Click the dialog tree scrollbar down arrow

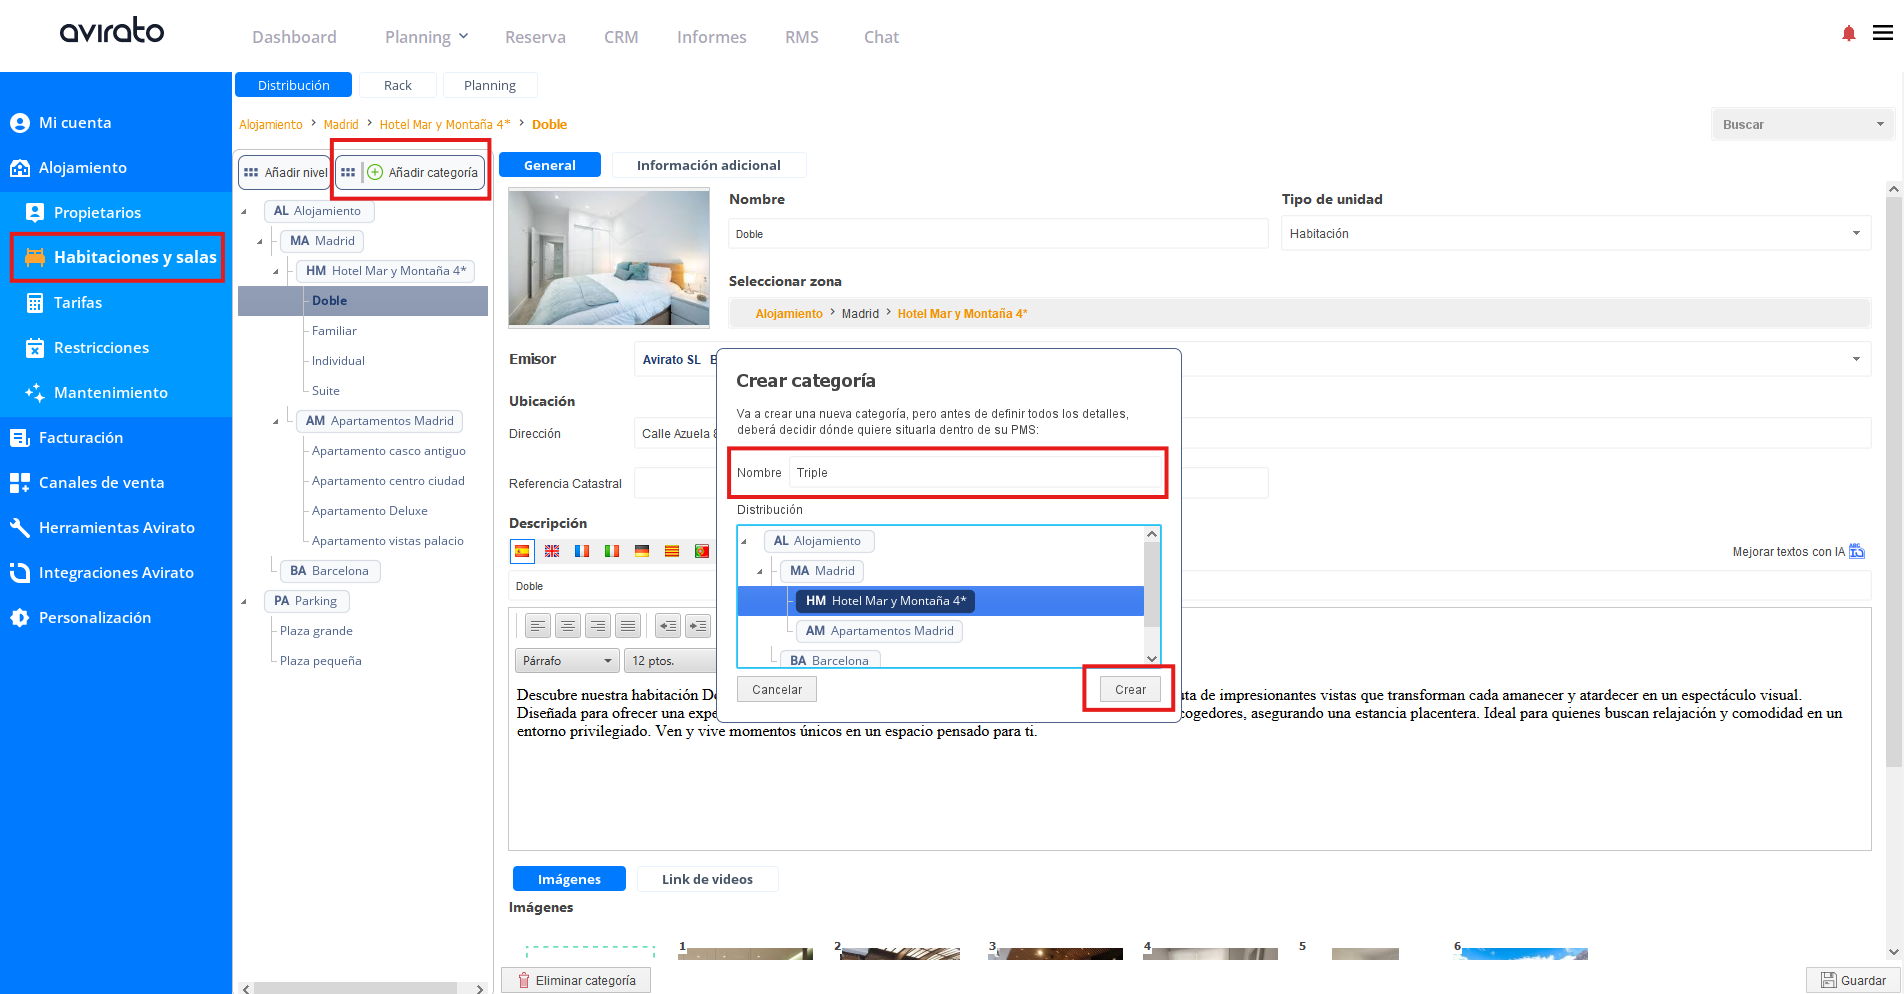[1152, 658]
